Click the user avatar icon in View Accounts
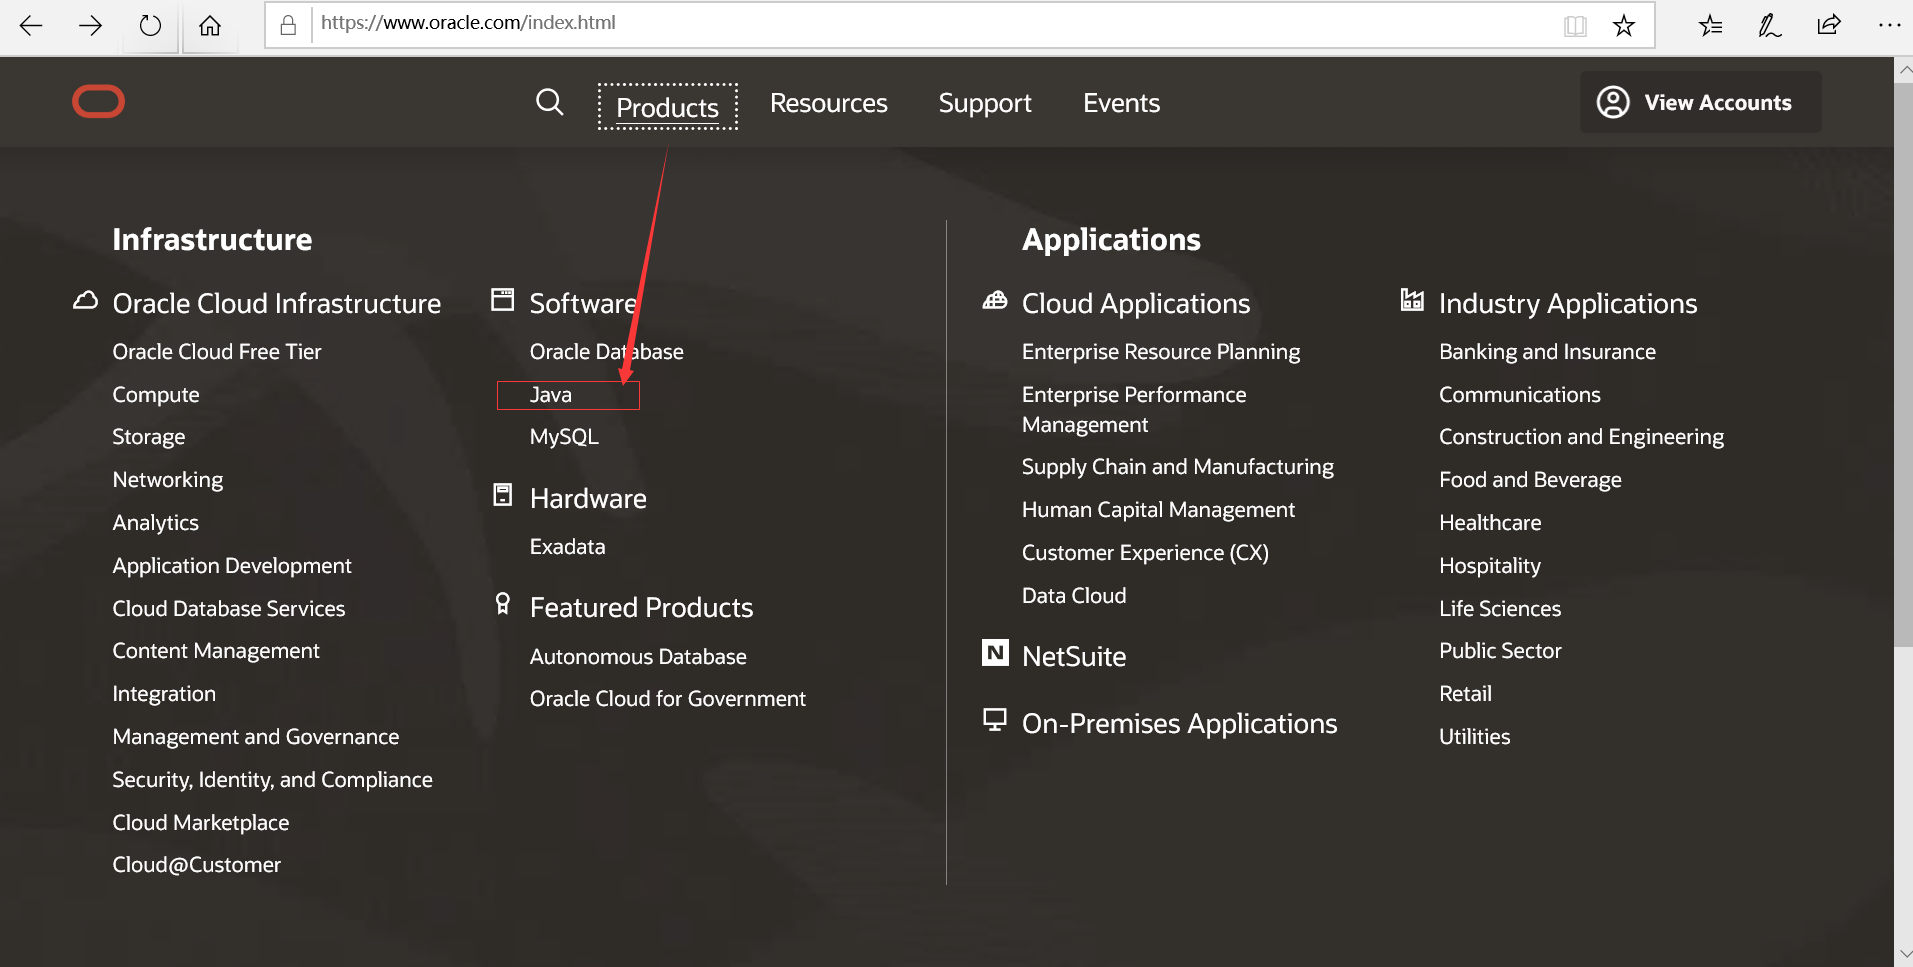Viewport: 1913px width, 967px height. pyautogui.click(x=1613, y=102)
